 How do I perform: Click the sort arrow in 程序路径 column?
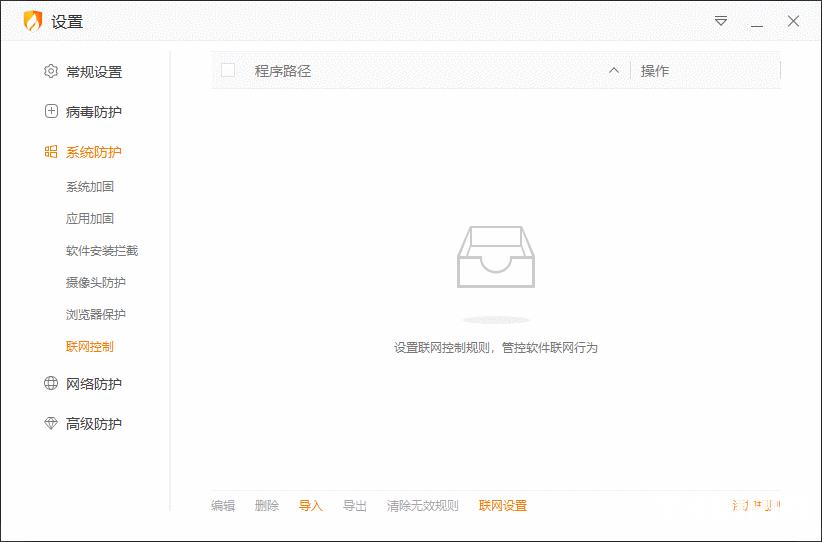tap(614, 70)
